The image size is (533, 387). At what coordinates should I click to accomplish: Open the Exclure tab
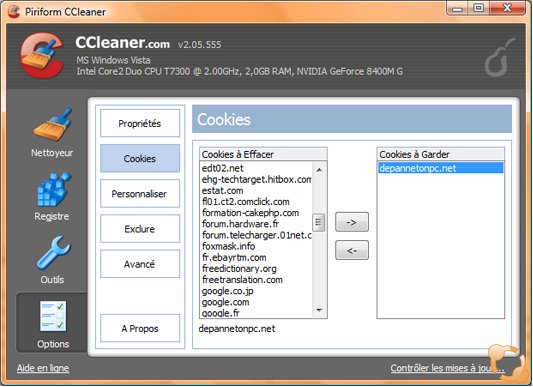140,229
